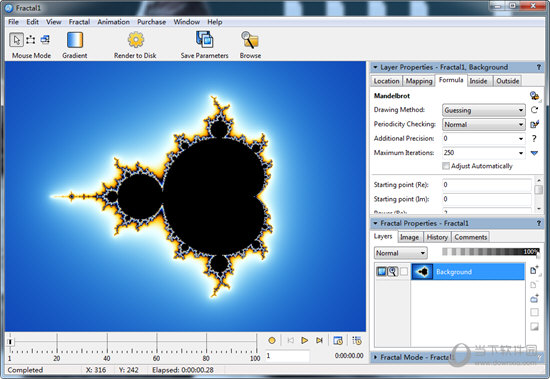Click the Save Parameters icon

(204, 39)
